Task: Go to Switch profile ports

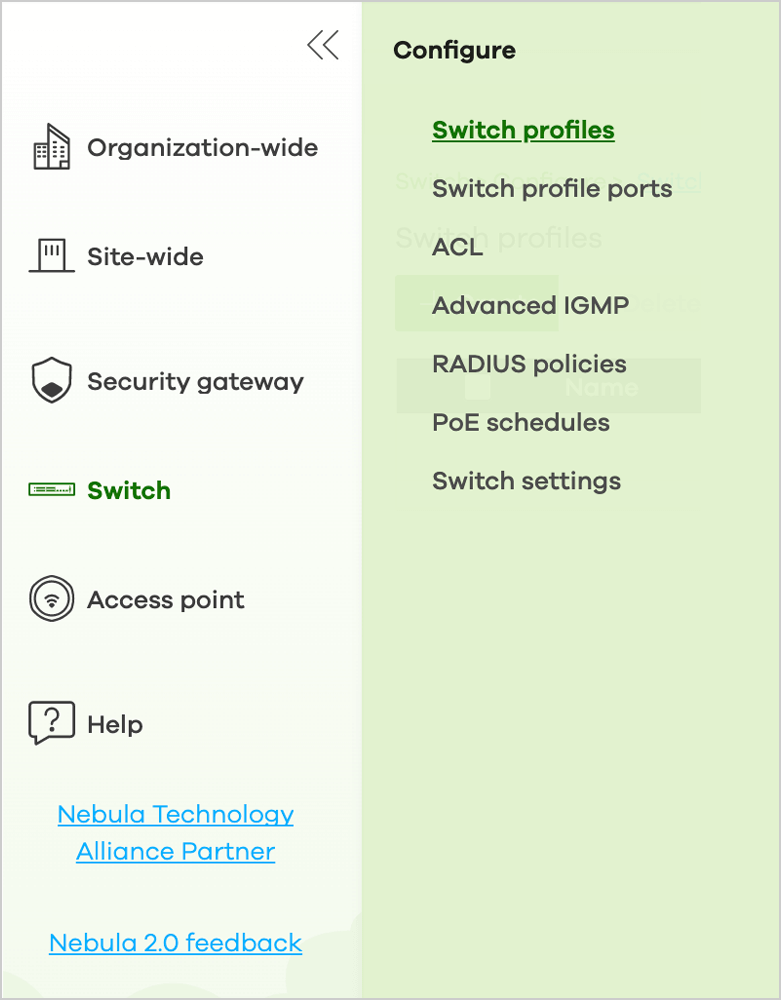Action: 552,189
